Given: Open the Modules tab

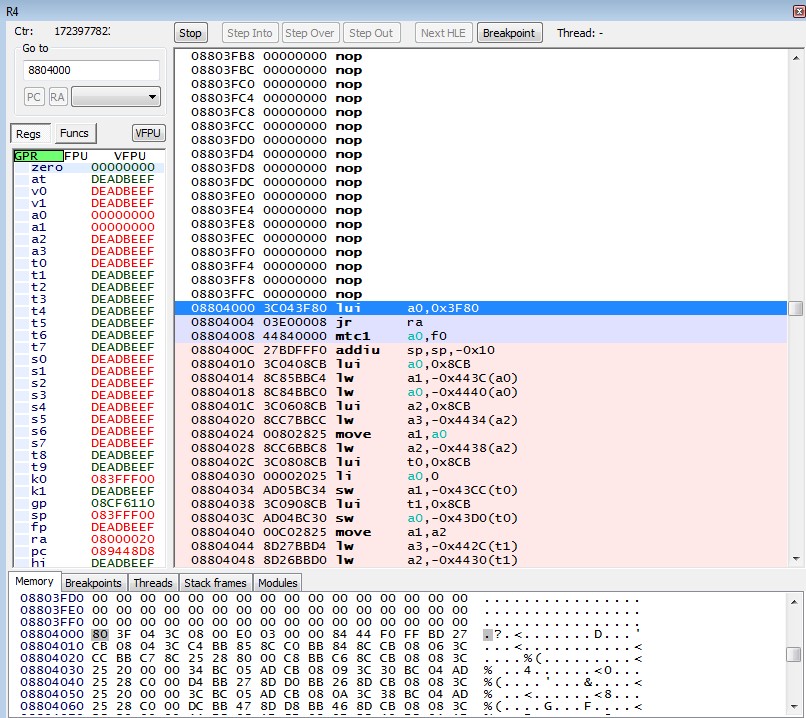Looking at the screenshot, I should click(x=277, y=583).
